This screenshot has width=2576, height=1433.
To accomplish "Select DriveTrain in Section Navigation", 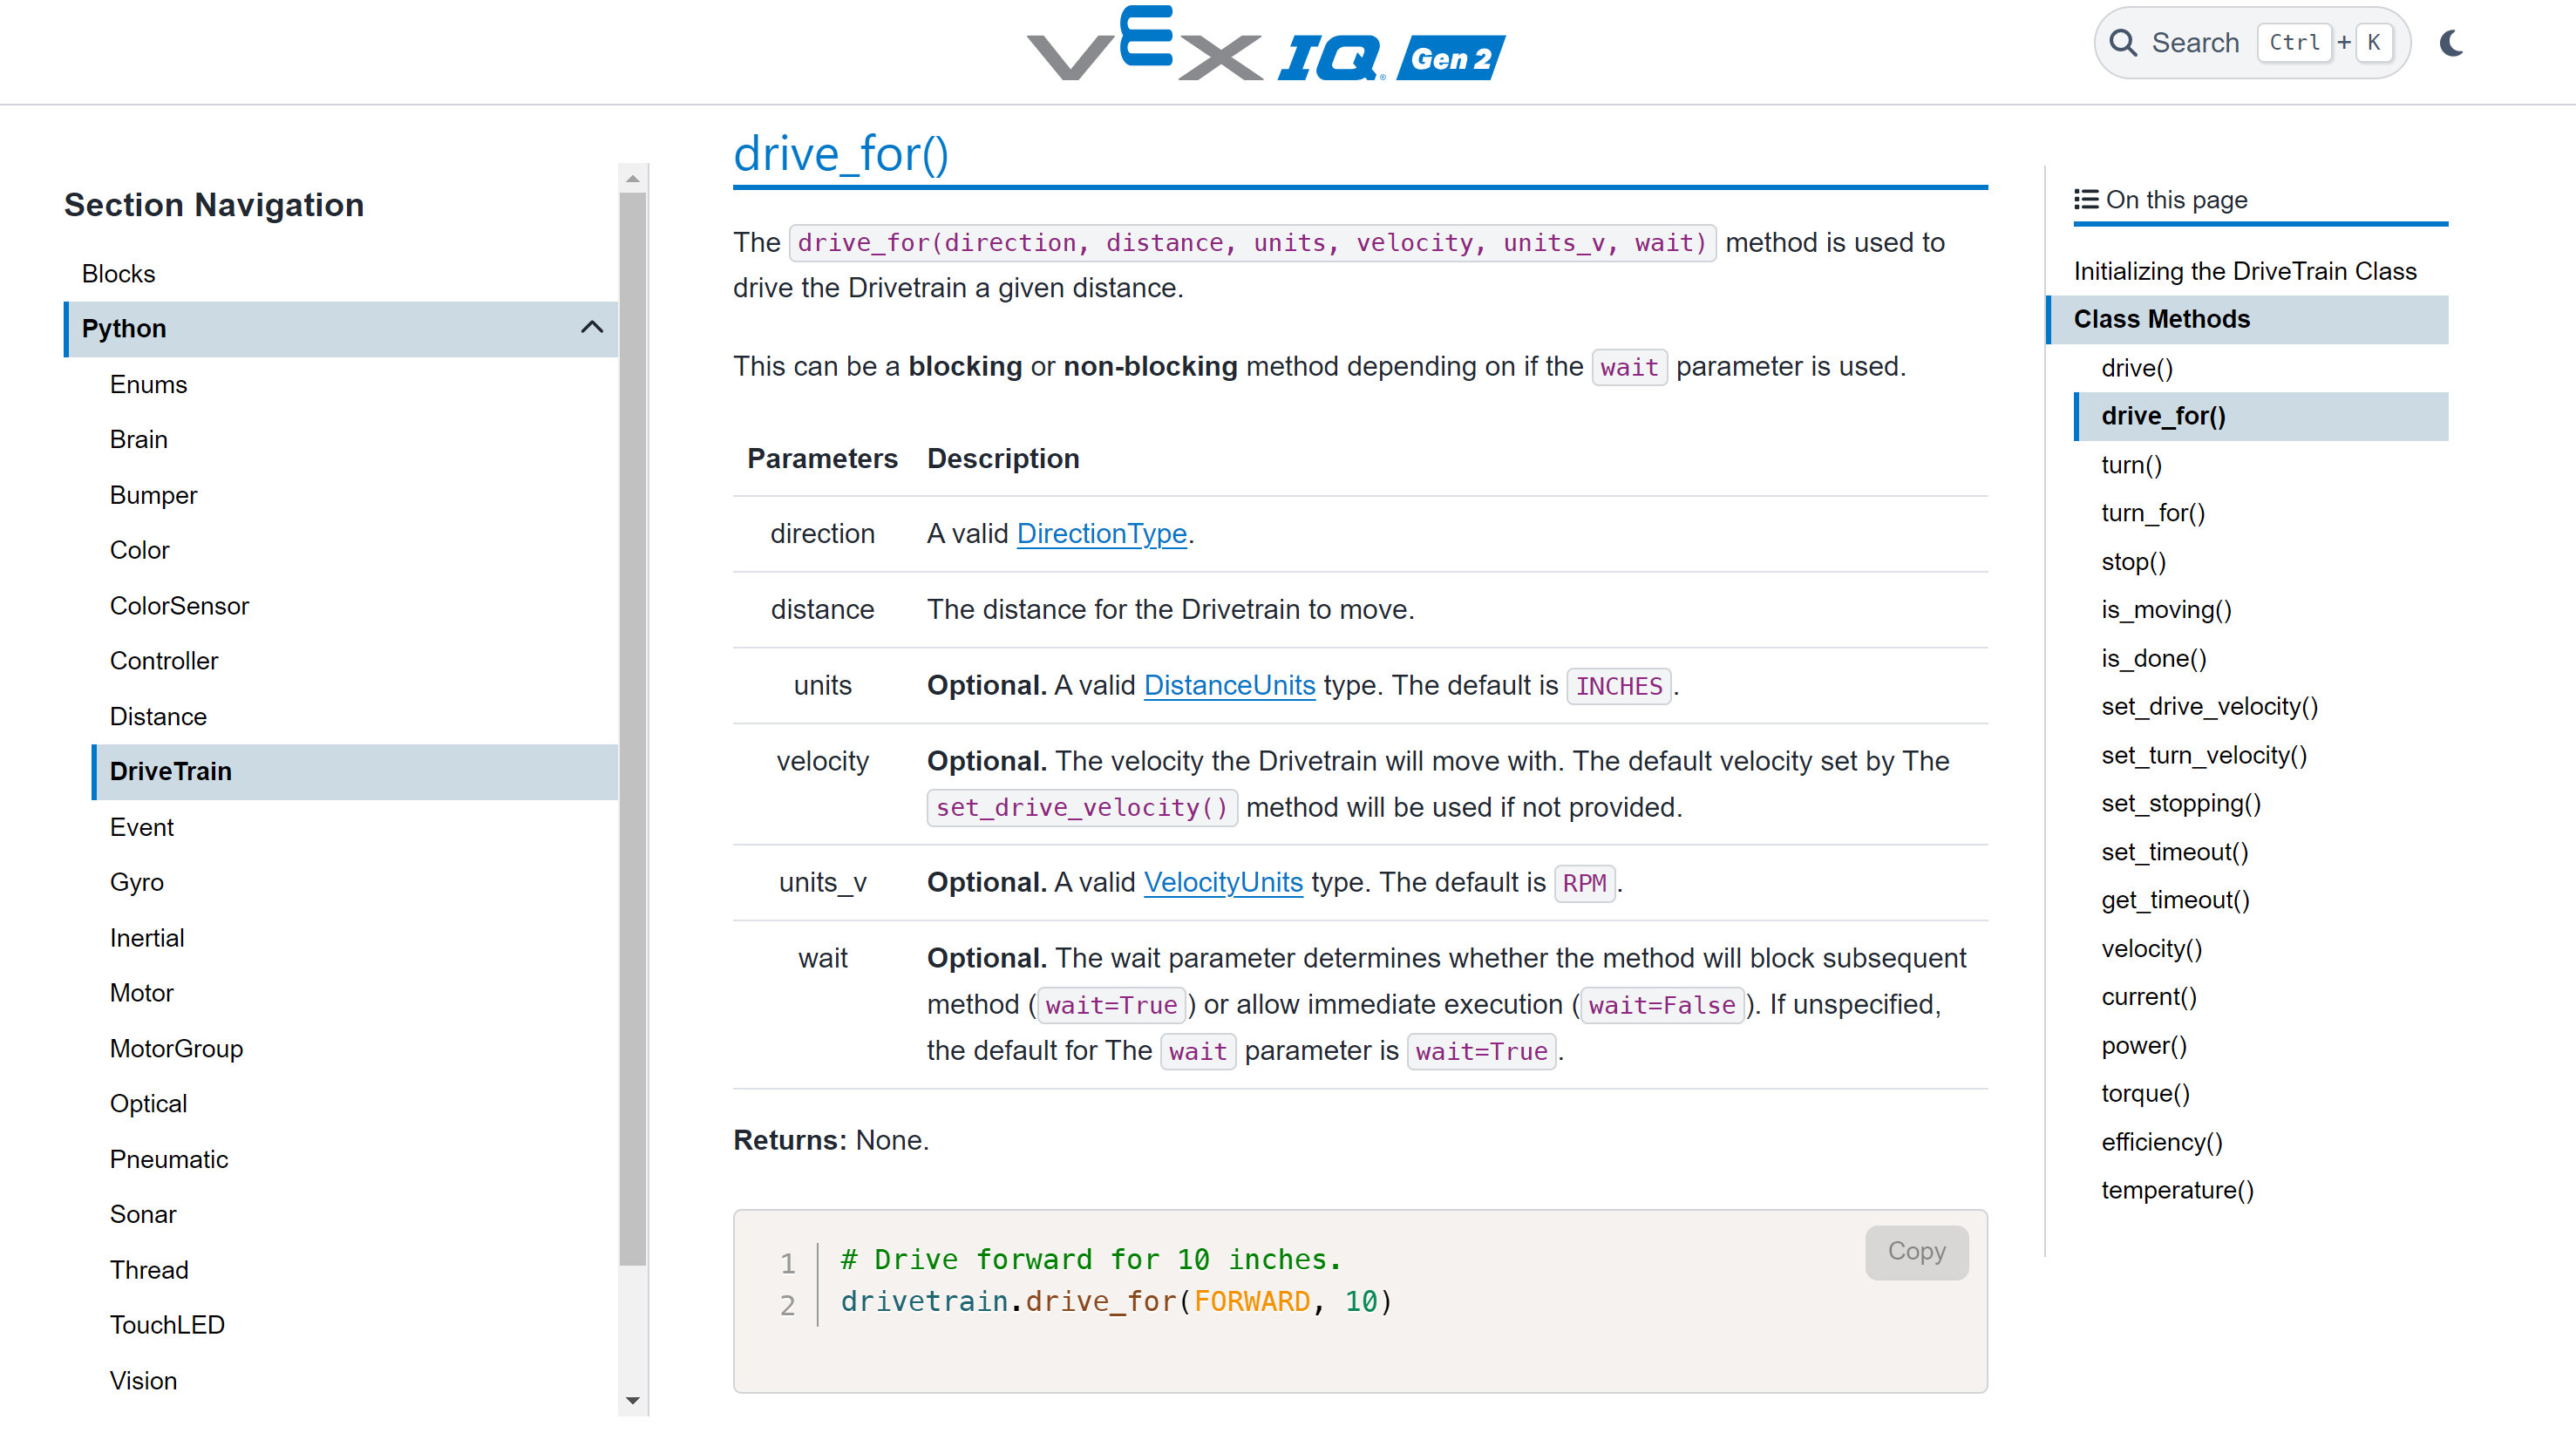I will [x=170, y=771].
